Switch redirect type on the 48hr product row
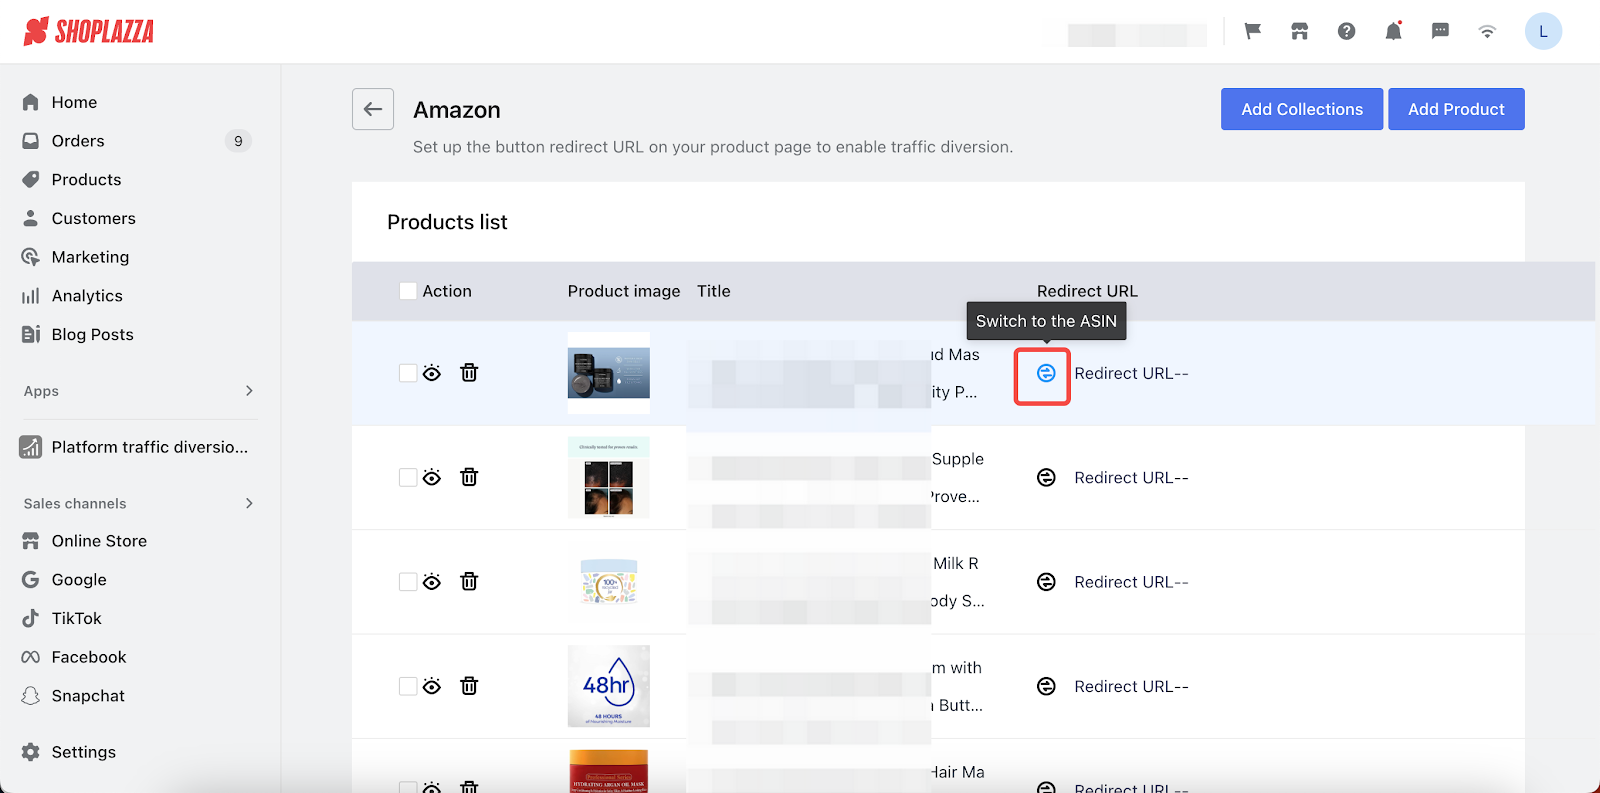The image size is (1600, 793). coord(1046,686)
